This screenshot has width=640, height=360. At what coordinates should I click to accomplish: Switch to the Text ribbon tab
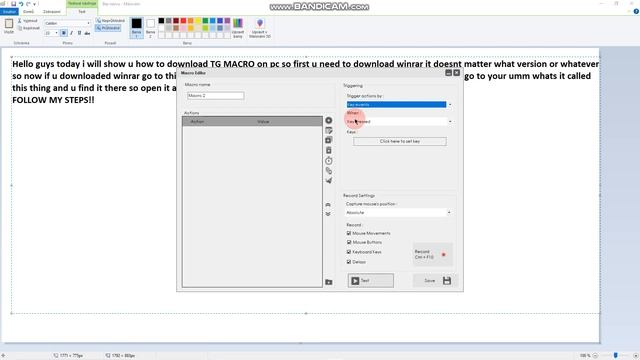82,12
